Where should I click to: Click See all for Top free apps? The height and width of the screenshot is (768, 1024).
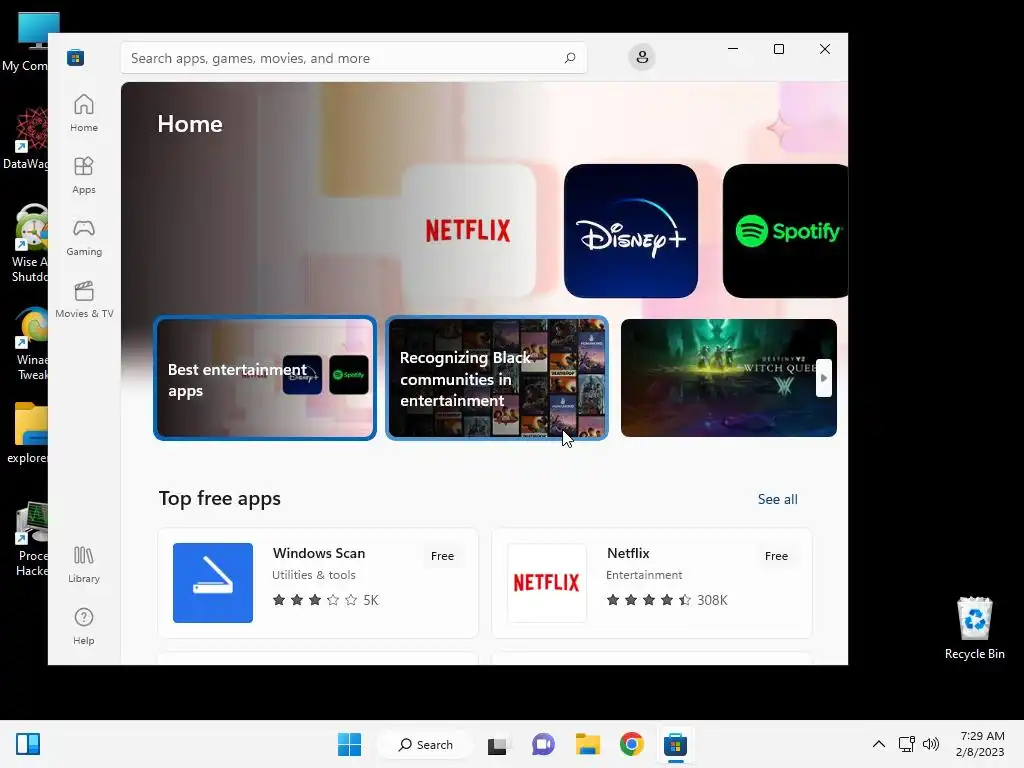777,499
